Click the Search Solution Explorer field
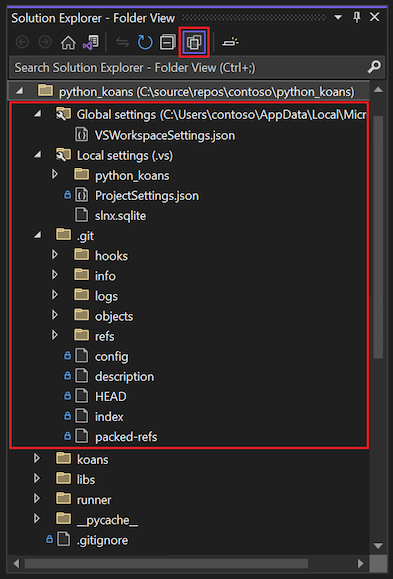The height and width of the screenshot is (579, 393). [x=188, y=68]
